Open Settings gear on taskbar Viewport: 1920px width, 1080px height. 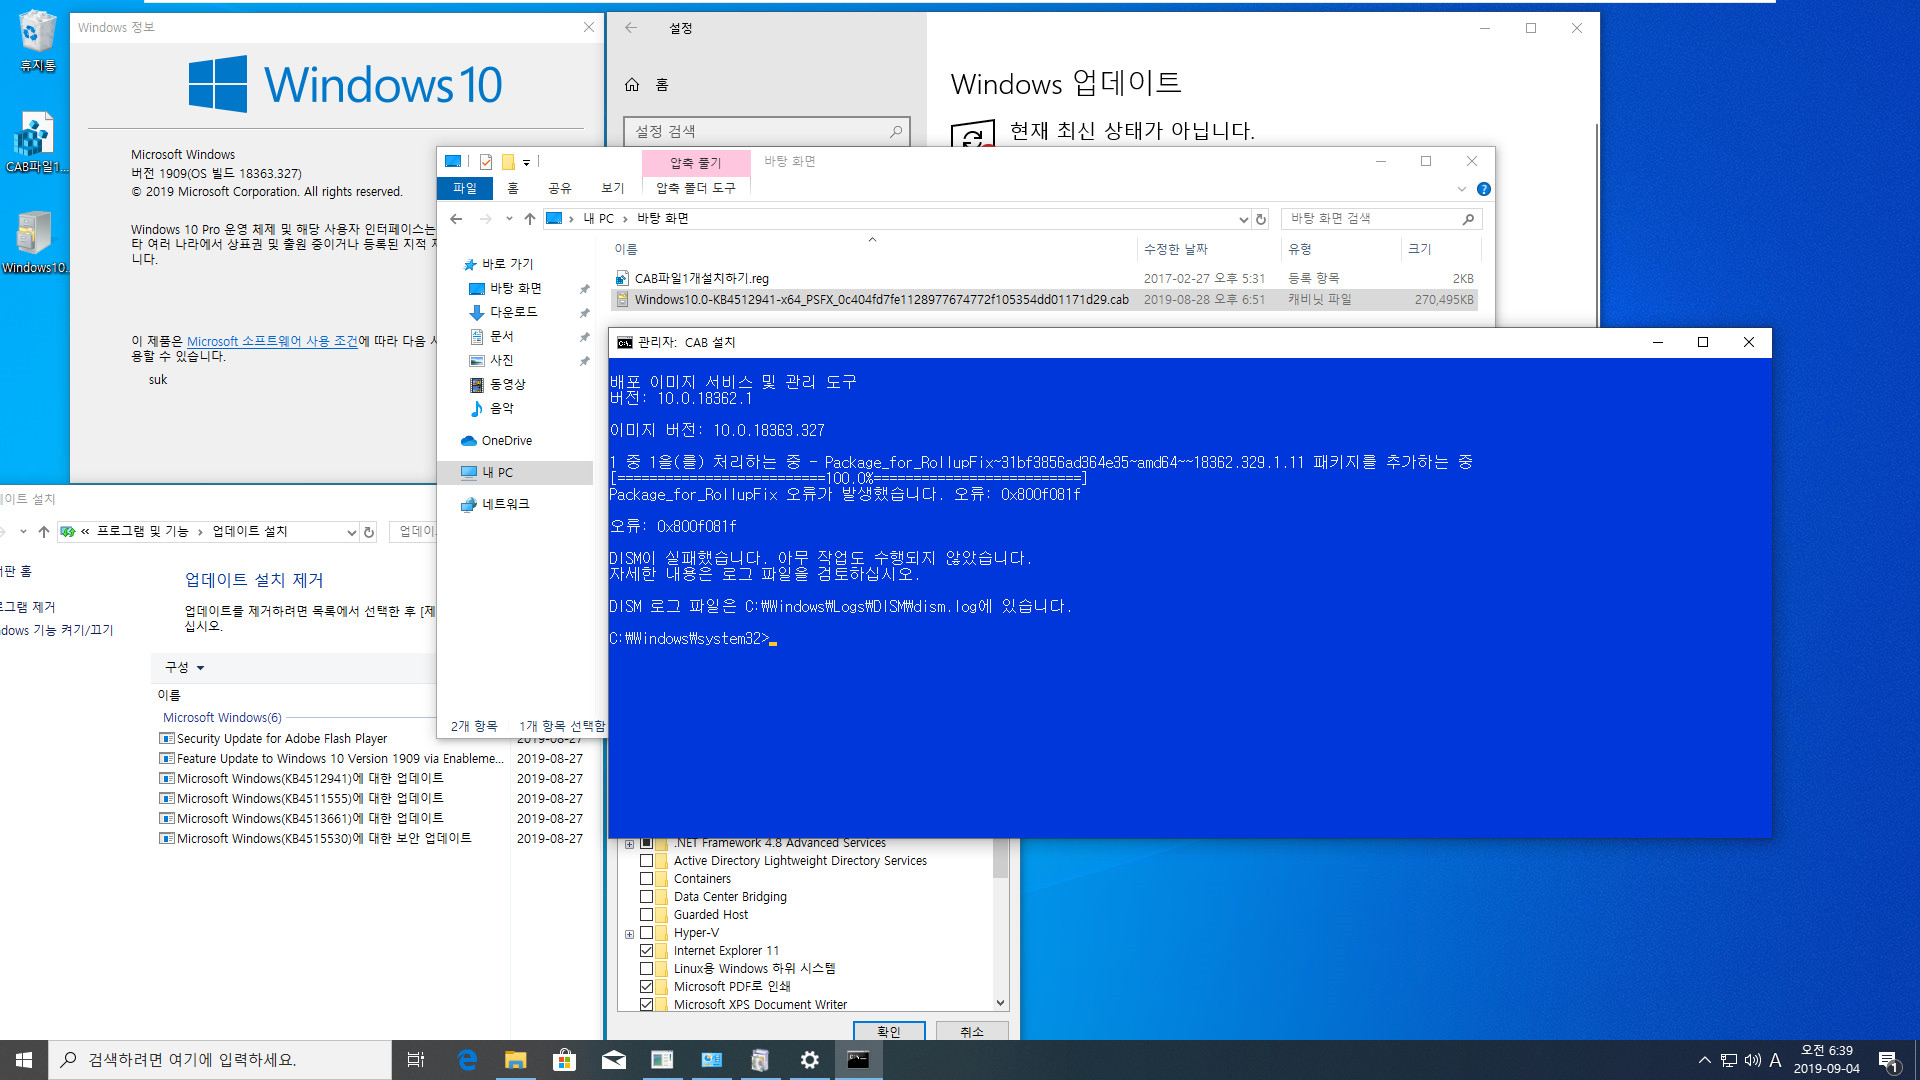[x=809, y=1060]
